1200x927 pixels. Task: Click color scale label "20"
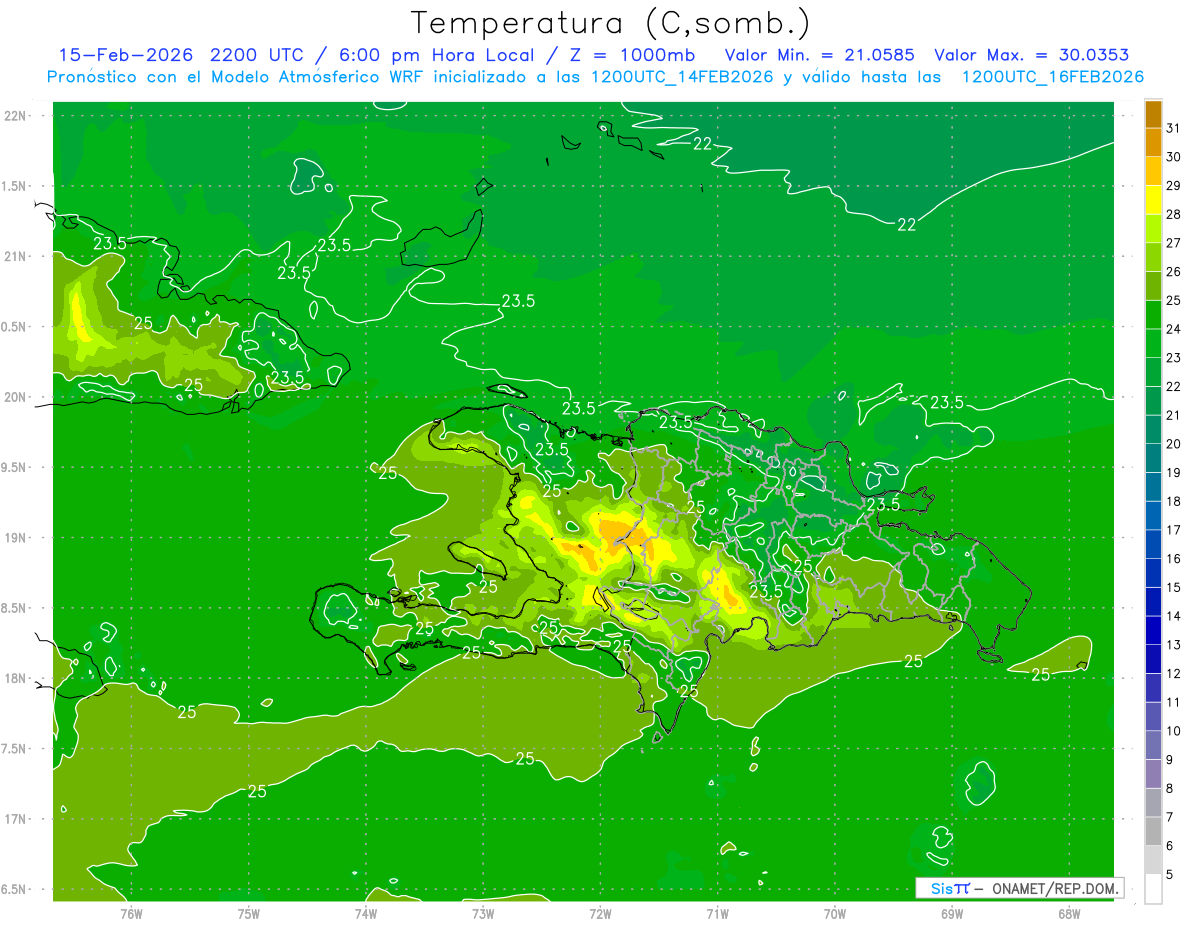tap(1174, 444)
